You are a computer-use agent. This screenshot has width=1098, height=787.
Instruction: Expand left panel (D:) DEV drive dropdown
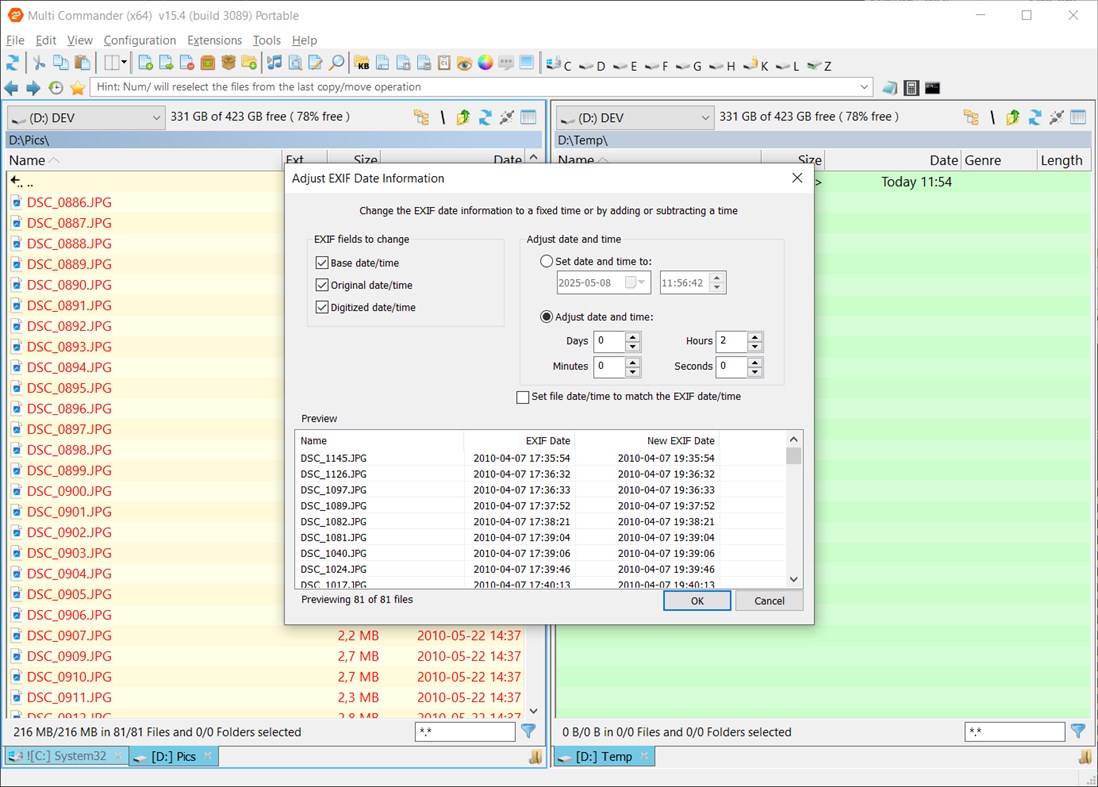(x=156, y=118)
